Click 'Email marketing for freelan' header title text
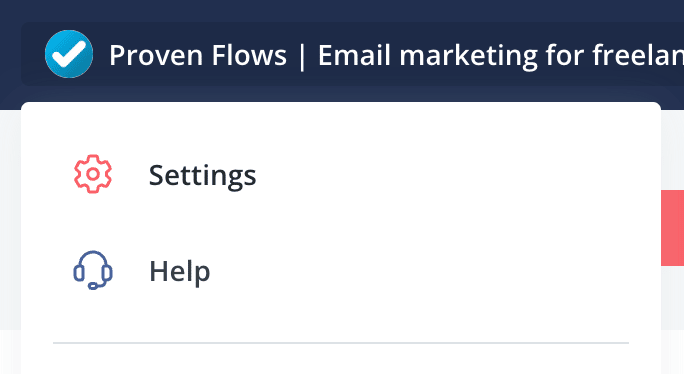This screenshot has height=374, width=684. 501,55
